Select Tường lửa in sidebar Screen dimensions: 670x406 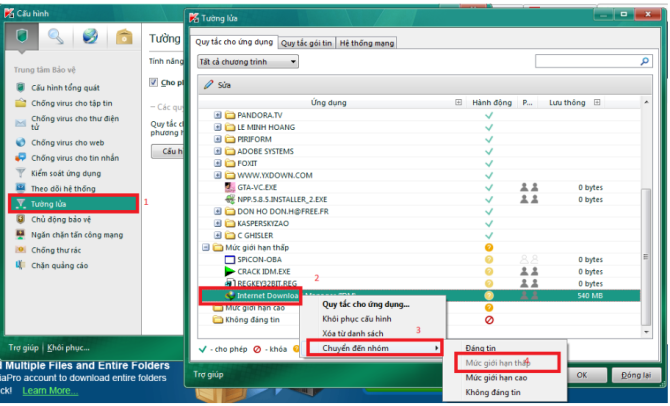pos(73,204)
